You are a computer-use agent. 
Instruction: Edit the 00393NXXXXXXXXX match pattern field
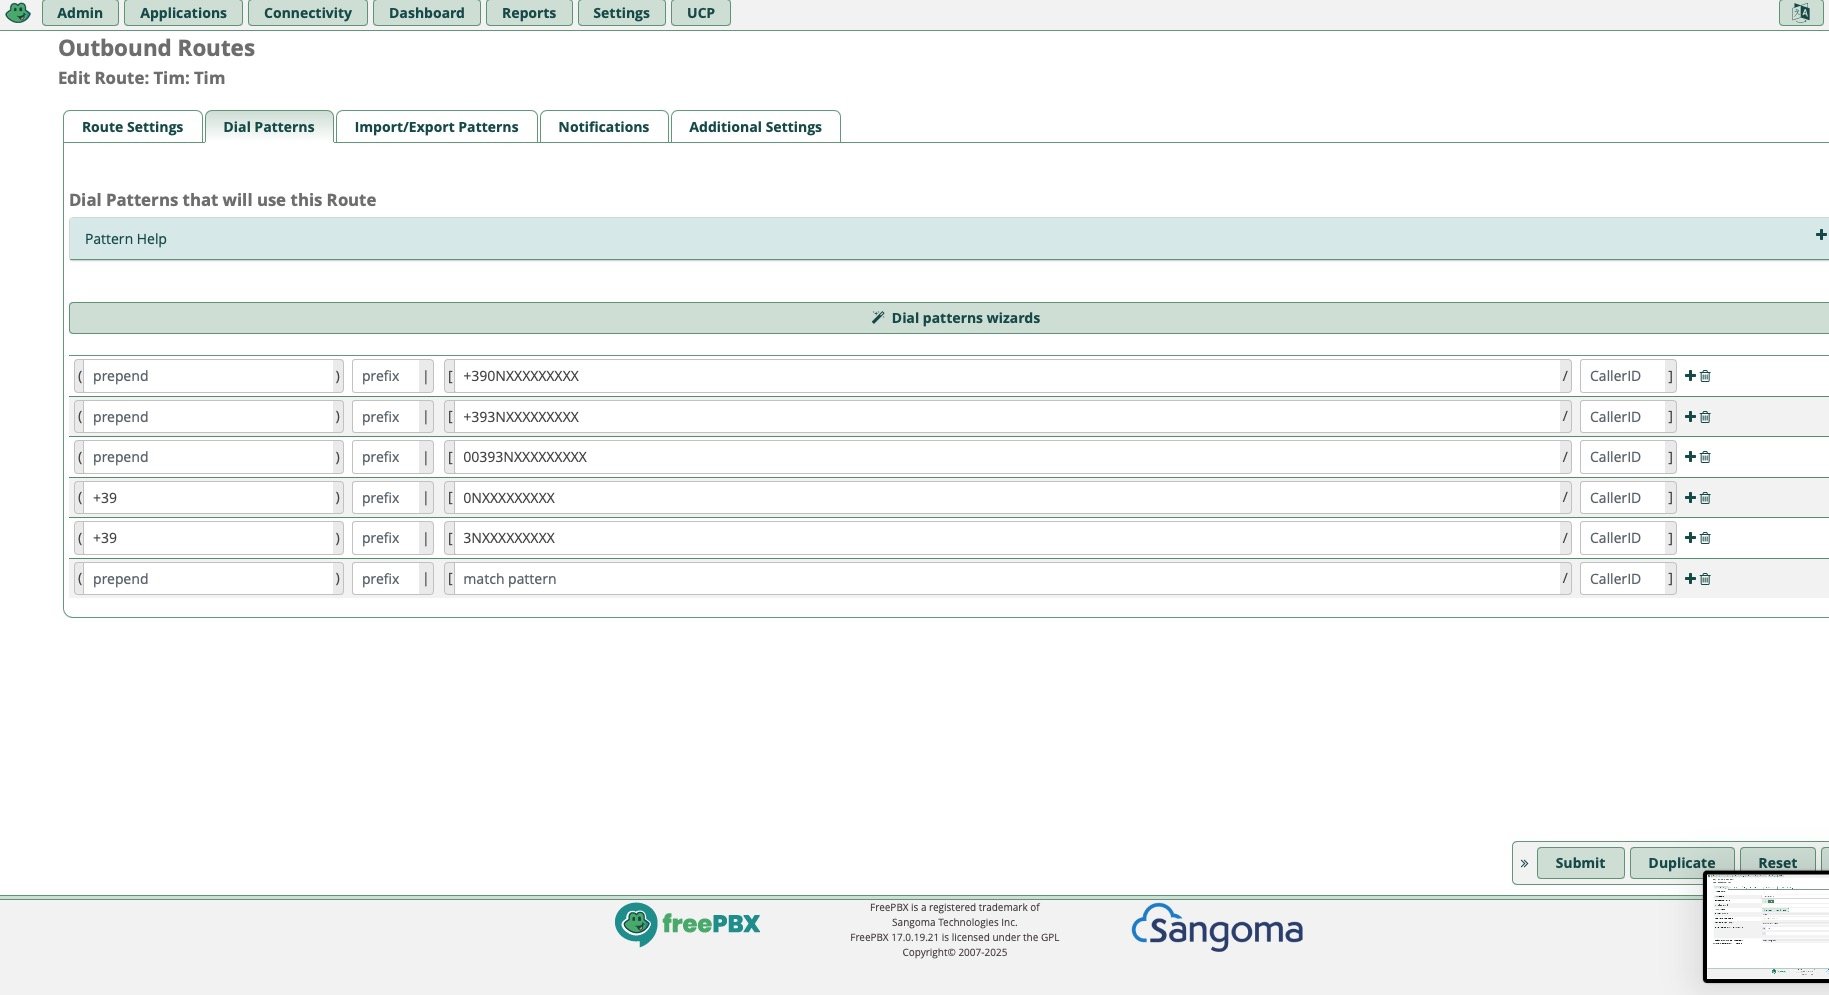tap(1007, 457)
